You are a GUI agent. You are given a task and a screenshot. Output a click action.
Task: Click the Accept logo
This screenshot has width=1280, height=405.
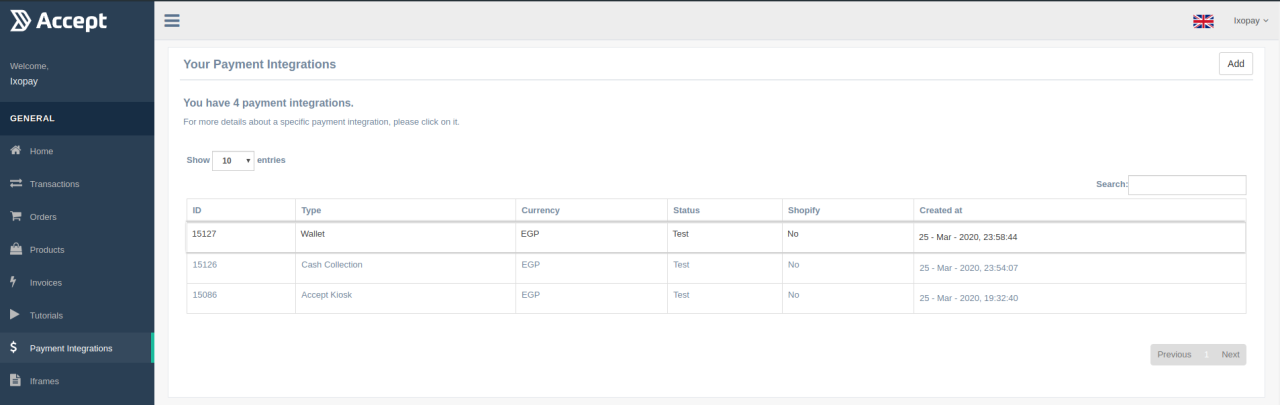[58, 21]
